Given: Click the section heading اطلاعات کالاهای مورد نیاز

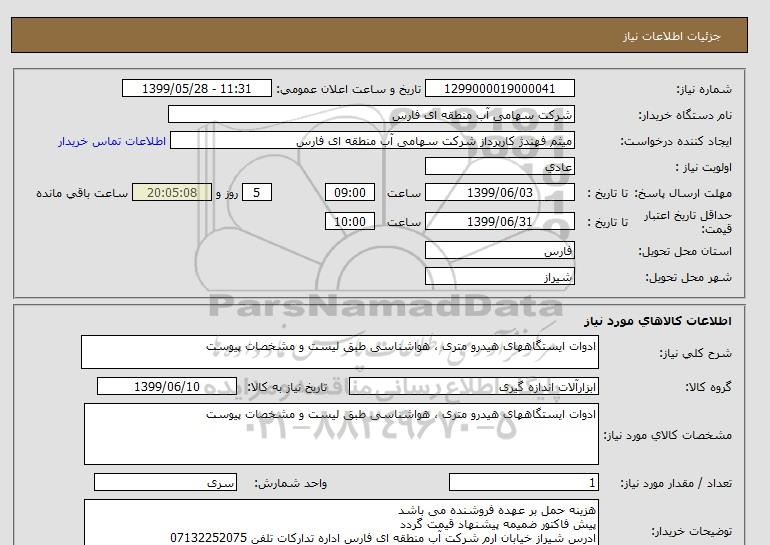Looking at the screenshot, I should (658, 321).
